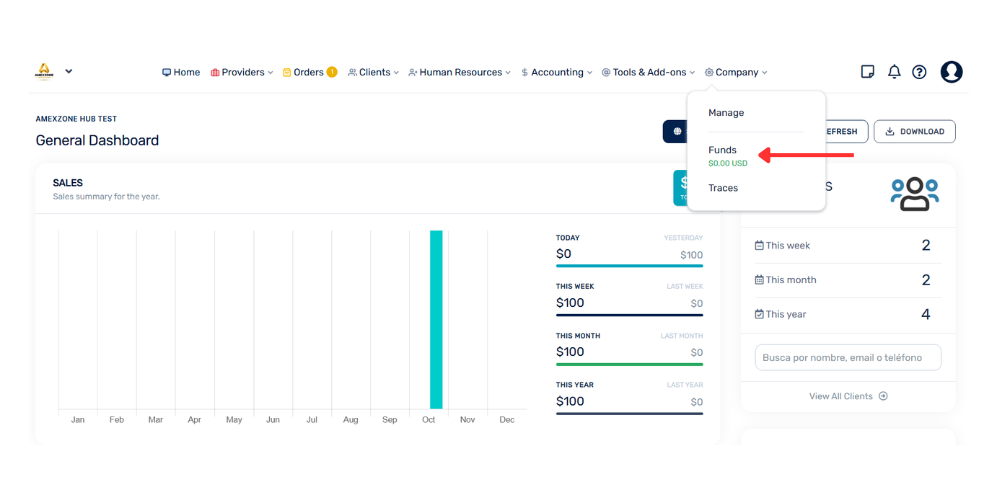This screenshot has height=500, width=1000.
Task: Expand the chevron next to company logo
Action: tap(69, 71)
